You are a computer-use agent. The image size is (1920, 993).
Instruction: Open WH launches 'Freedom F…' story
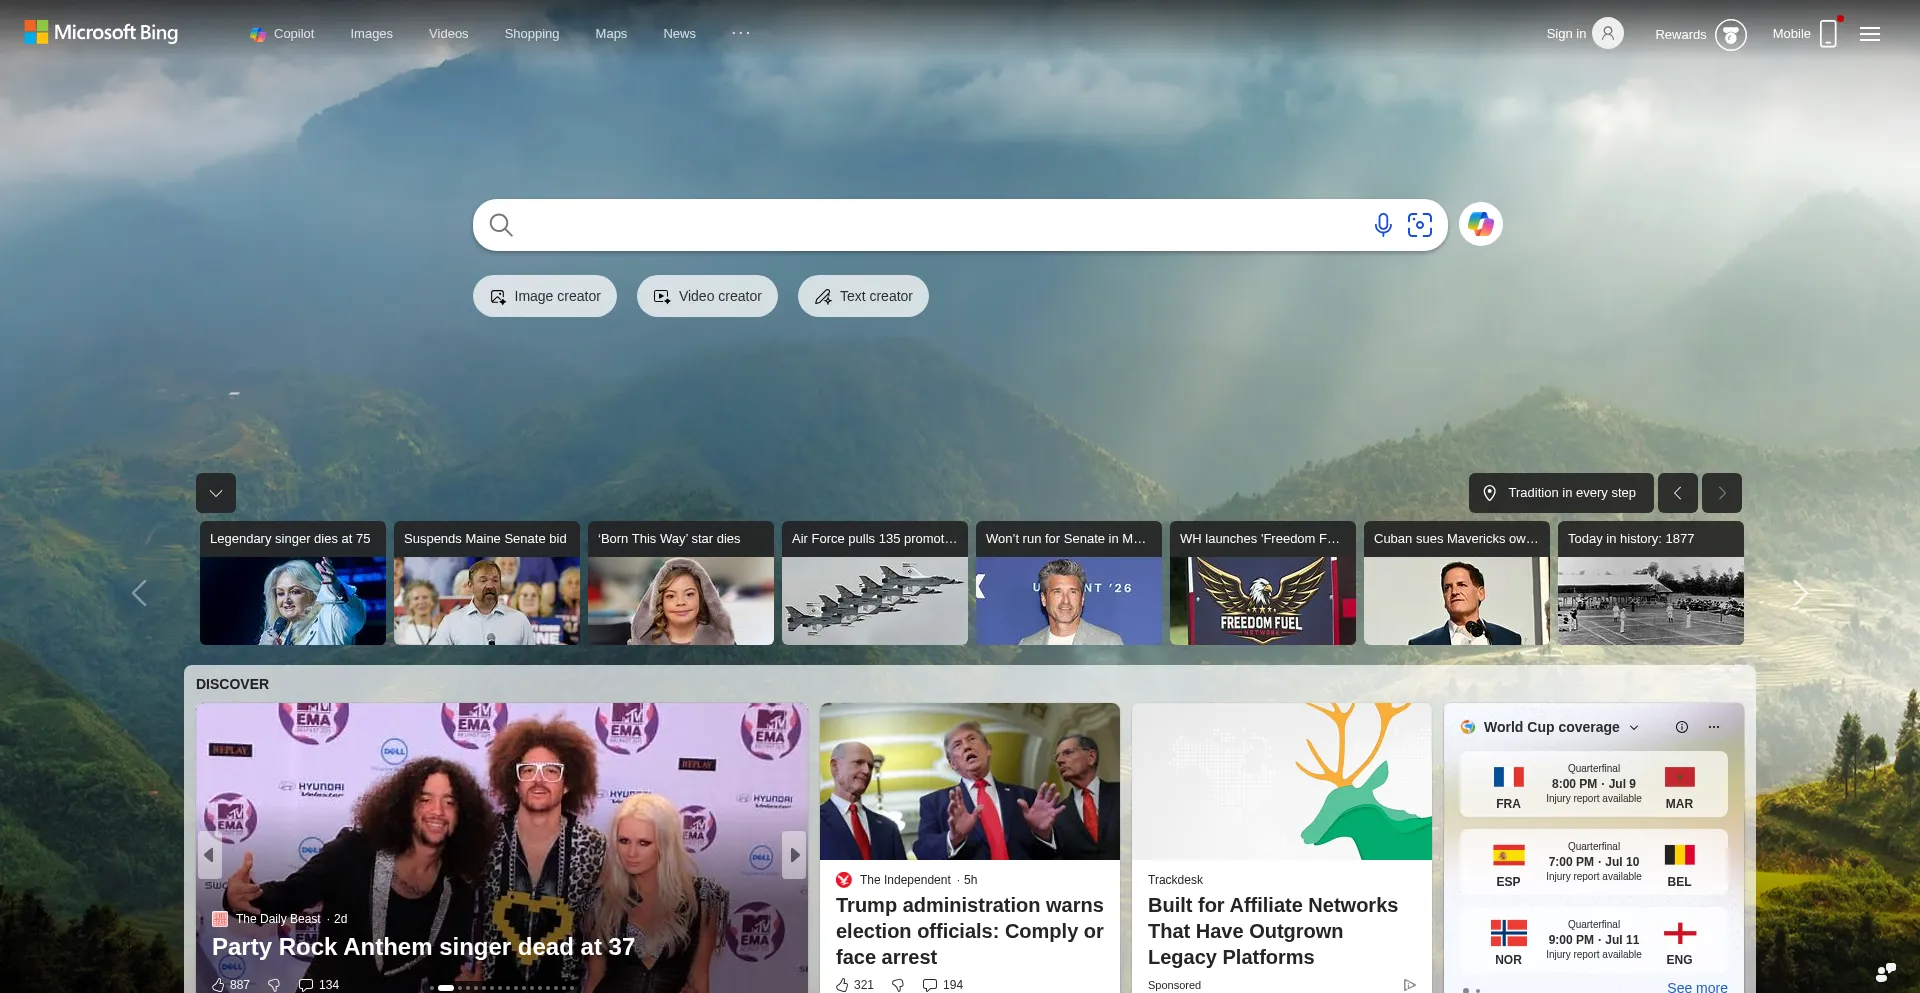coord(1263,583)
